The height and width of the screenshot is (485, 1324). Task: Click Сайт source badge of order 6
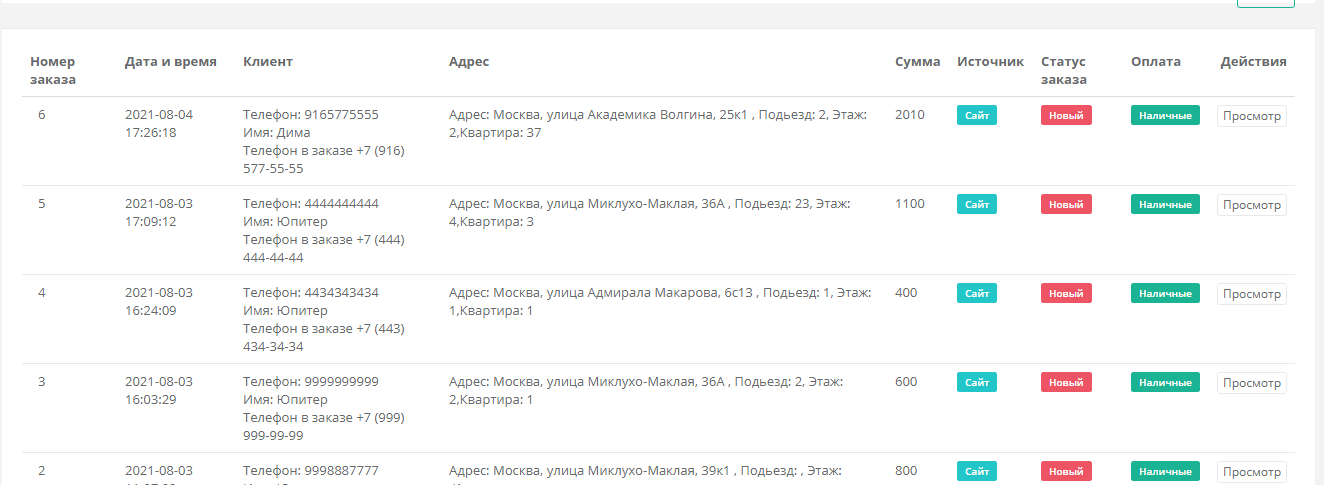[x=977, y=116]
